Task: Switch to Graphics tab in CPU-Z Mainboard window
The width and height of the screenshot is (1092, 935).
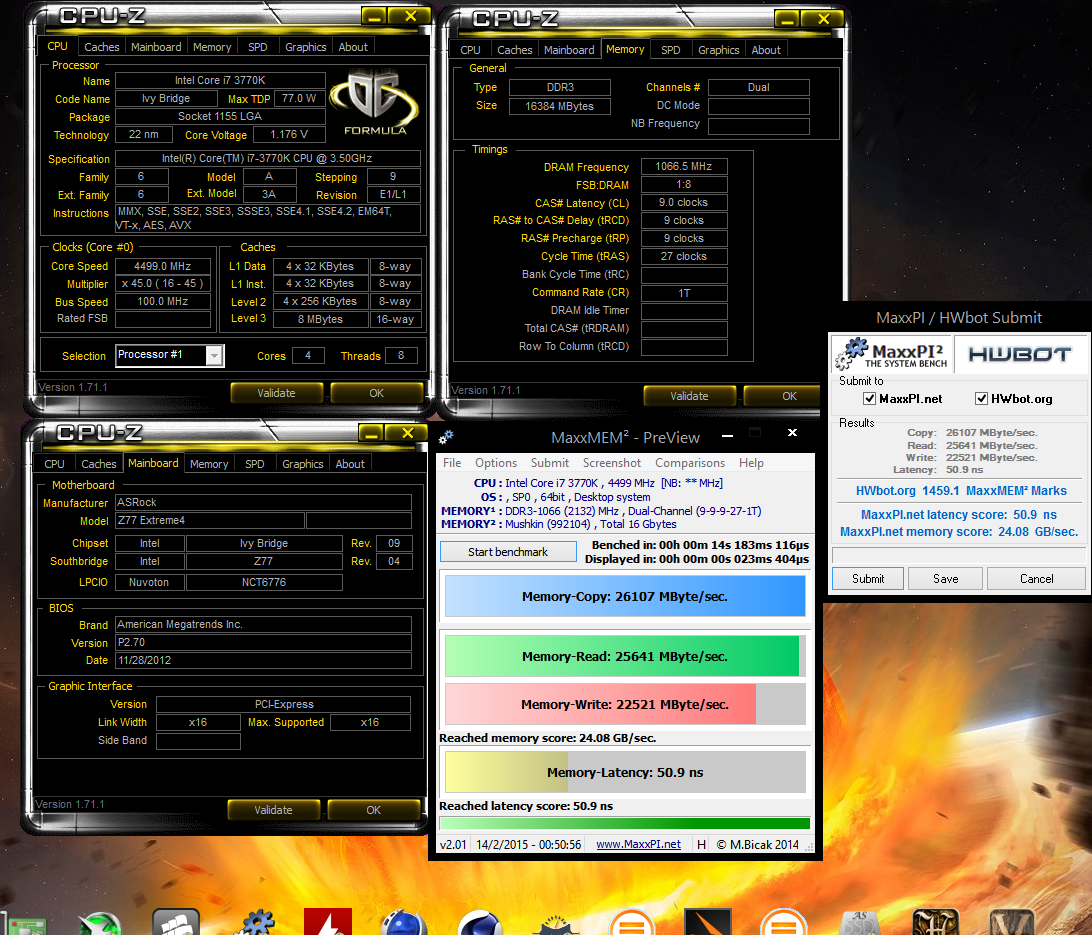Action: pyautogui.click(x=302, y=464)
